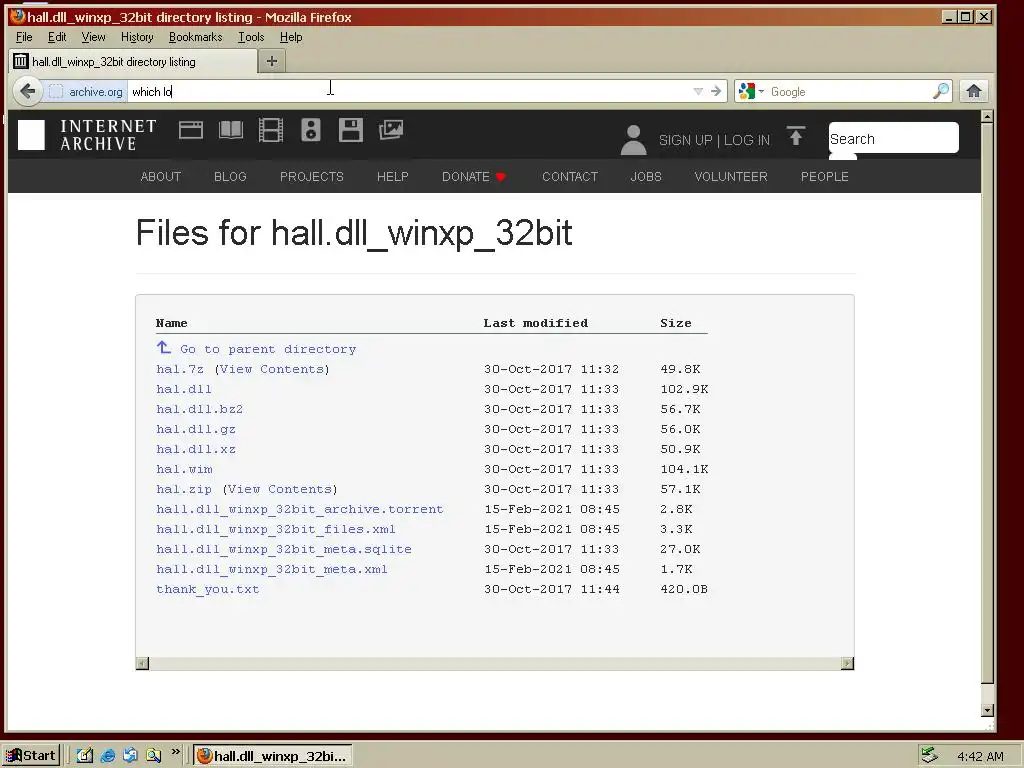1024x768 pixels.
Task: Open the PROJECTS page
Action: tap(312, 176)
